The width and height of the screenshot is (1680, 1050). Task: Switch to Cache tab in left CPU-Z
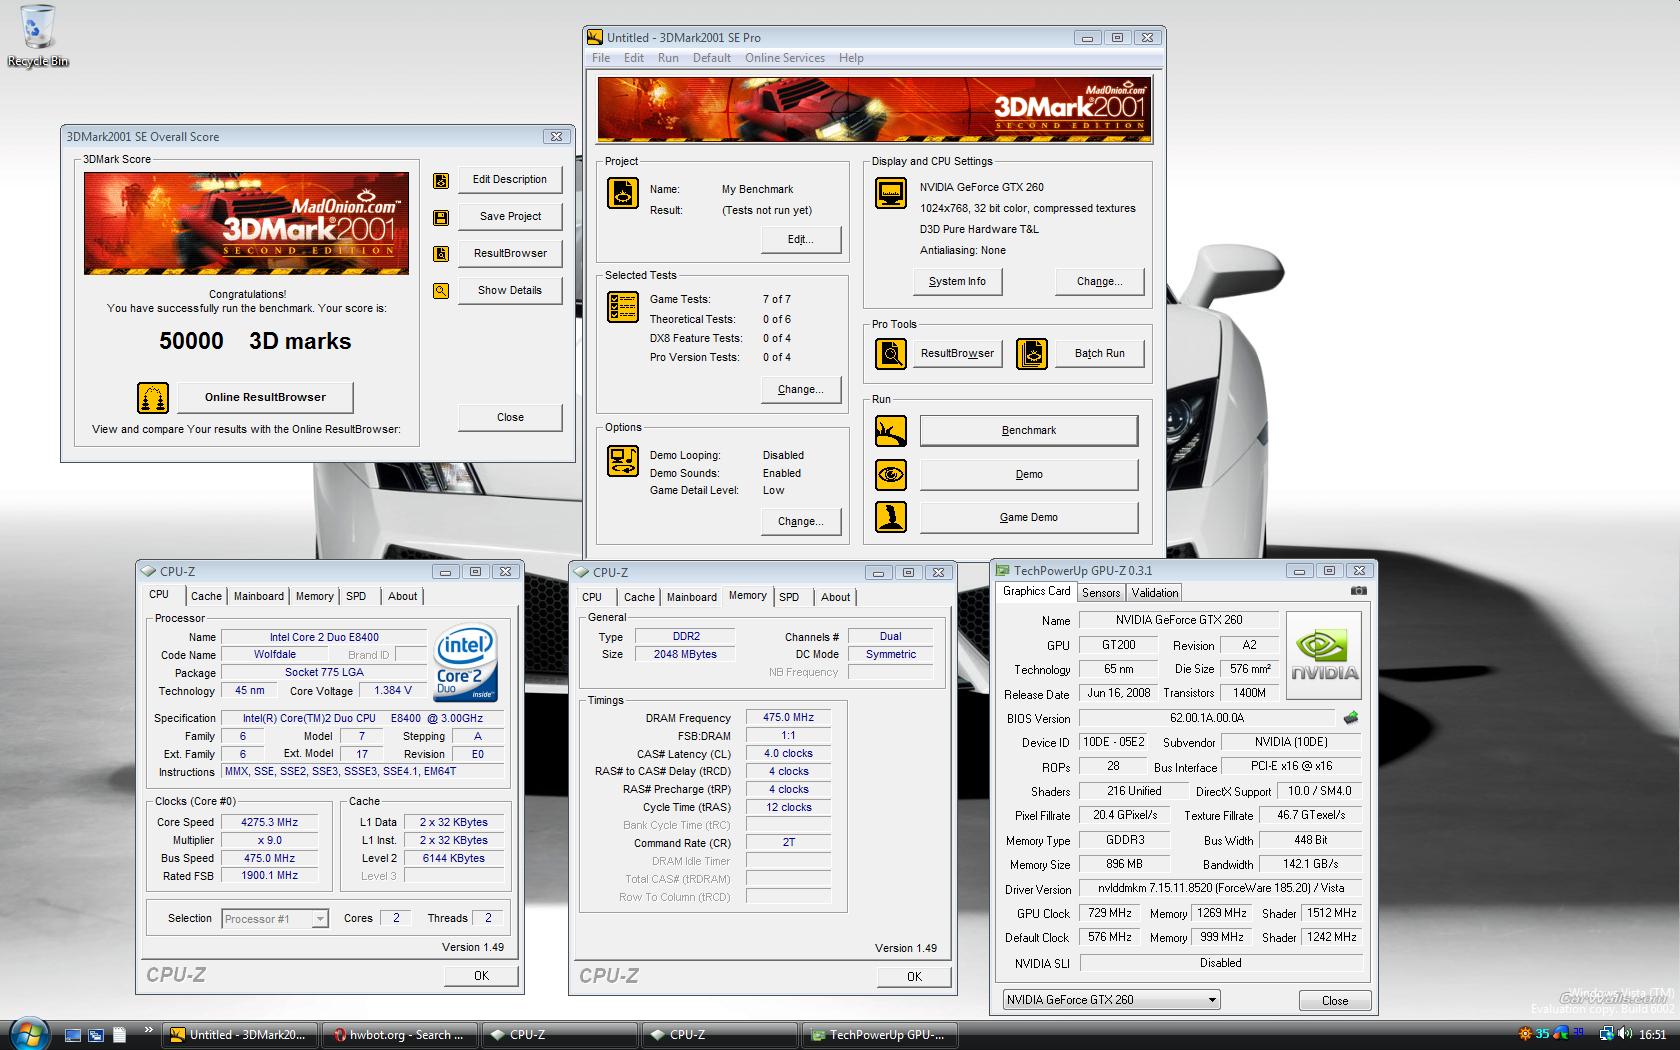(x=206, y=596)
